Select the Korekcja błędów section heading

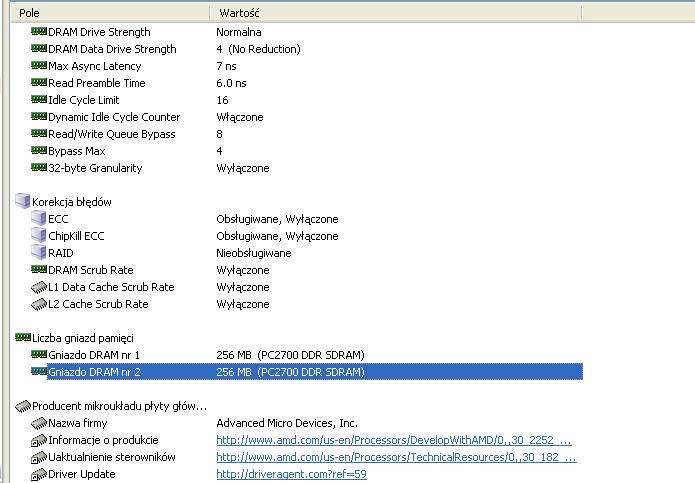[71, 202]
